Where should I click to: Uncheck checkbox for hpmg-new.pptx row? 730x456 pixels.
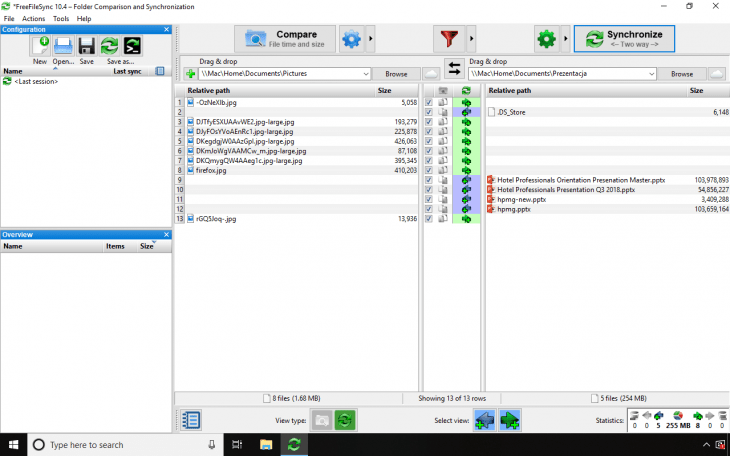click(429, 199)
